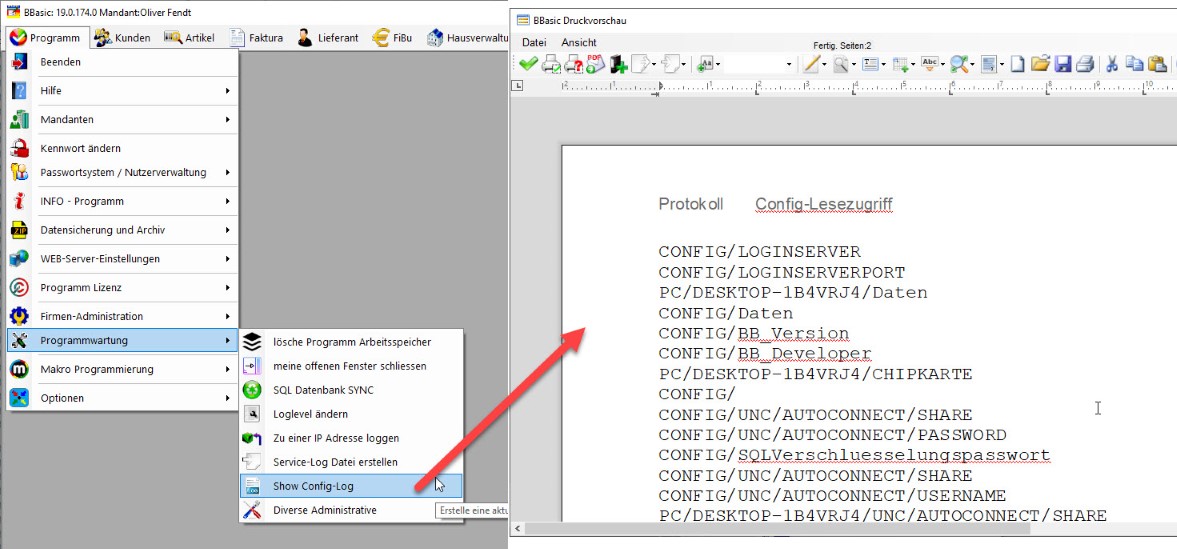The height and width of the screenshot is (549, 1177).
Task: Click the page with right arrow export icon
Action: (x=641, y=64)
